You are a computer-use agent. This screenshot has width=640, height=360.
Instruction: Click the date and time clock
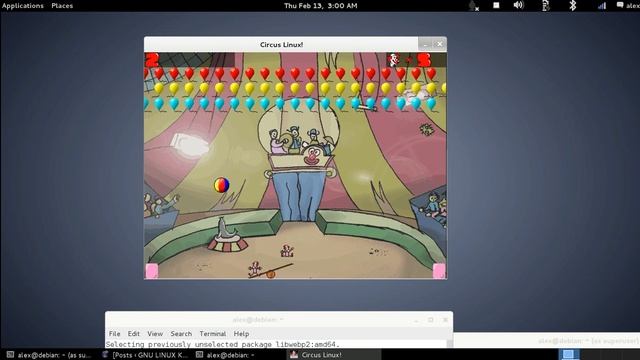[x=320, y=6]
